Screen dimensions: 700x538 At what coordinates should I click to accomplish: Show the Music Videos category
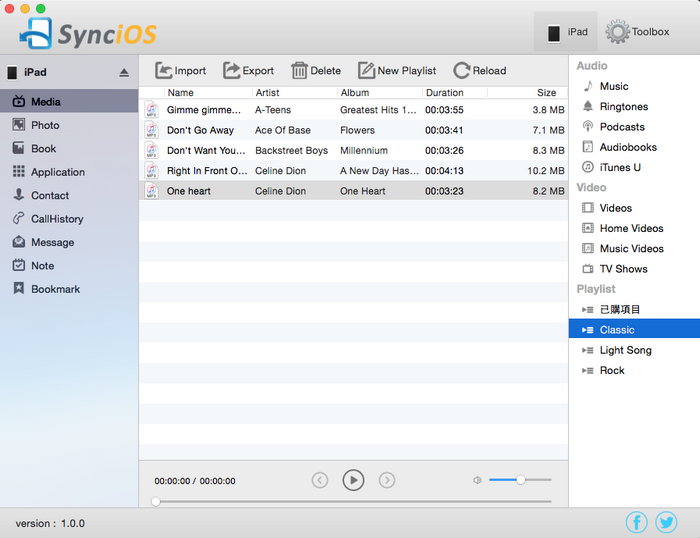tap(634, 249)
